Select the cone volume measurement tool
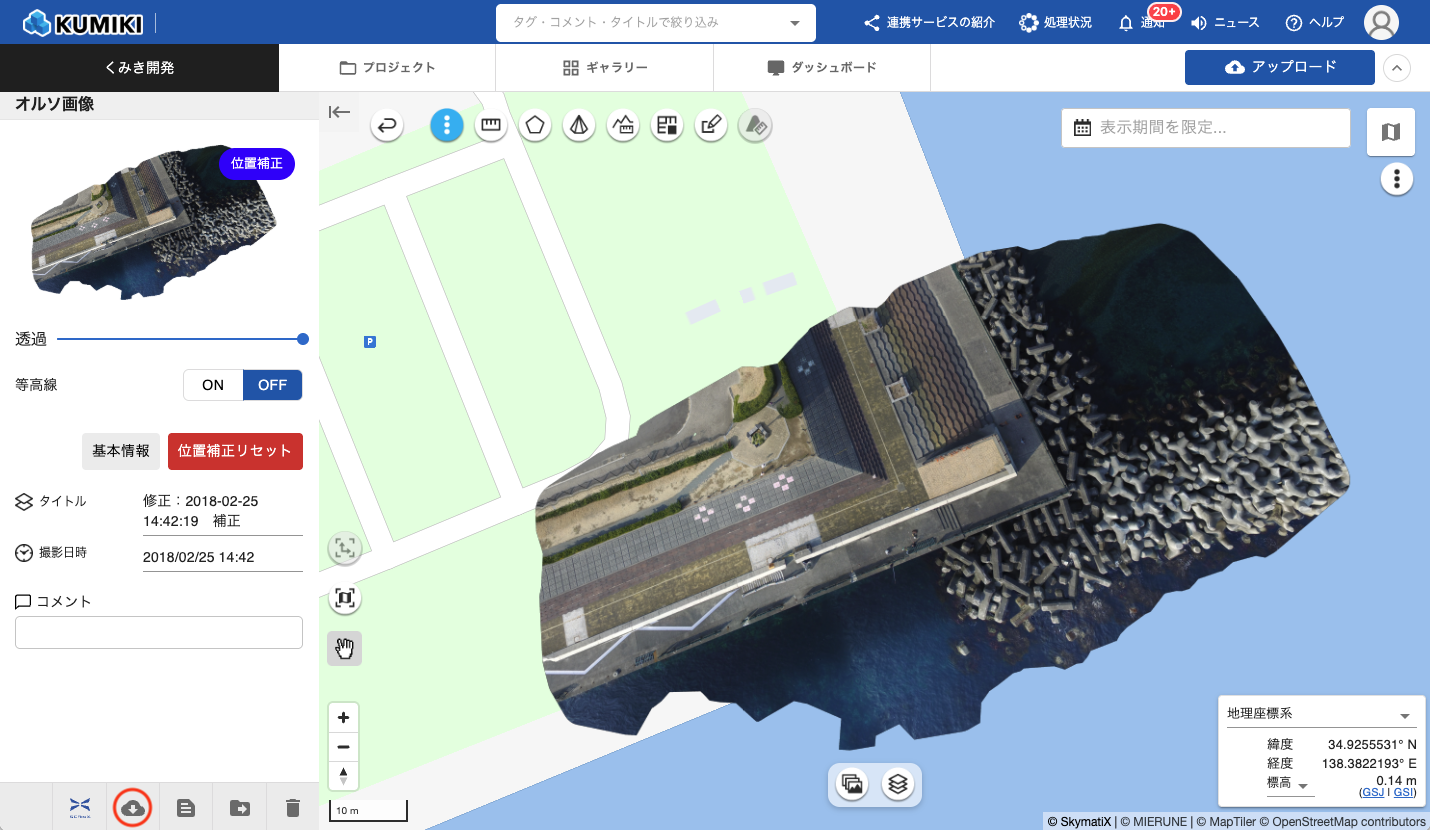1430x830 pixels. 579,125
